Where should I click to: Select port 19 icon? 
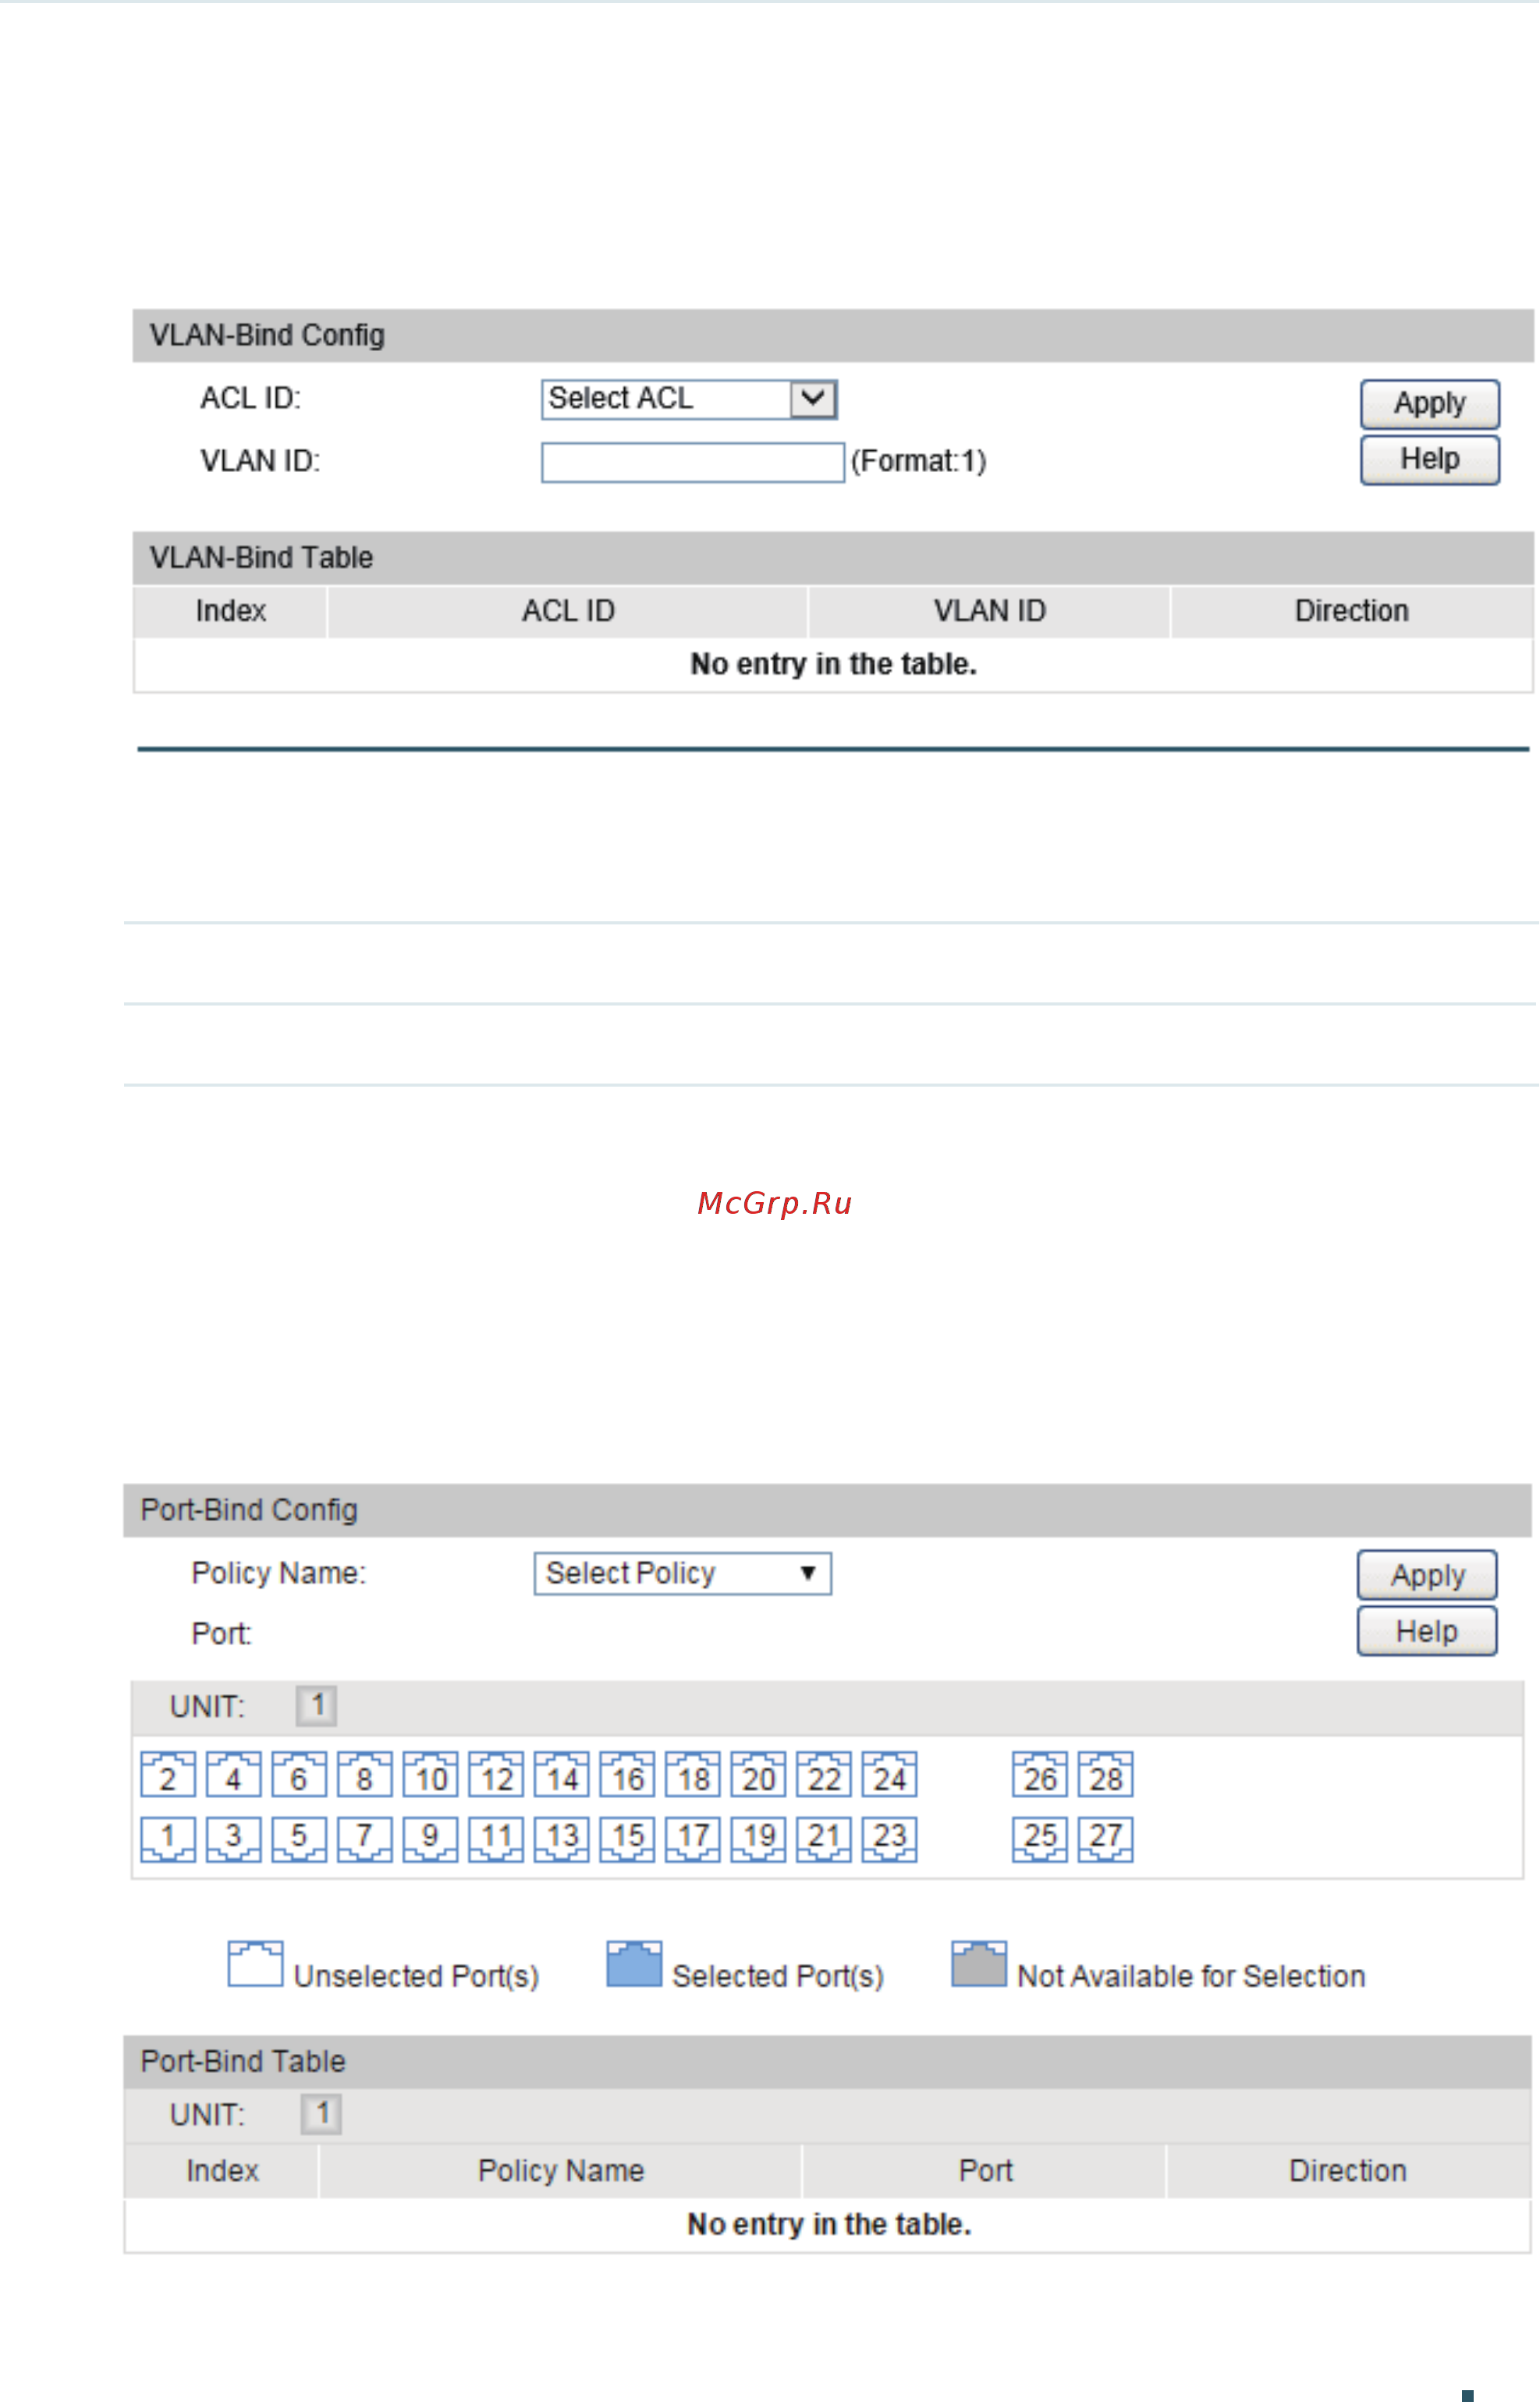tap(758, 1840)
